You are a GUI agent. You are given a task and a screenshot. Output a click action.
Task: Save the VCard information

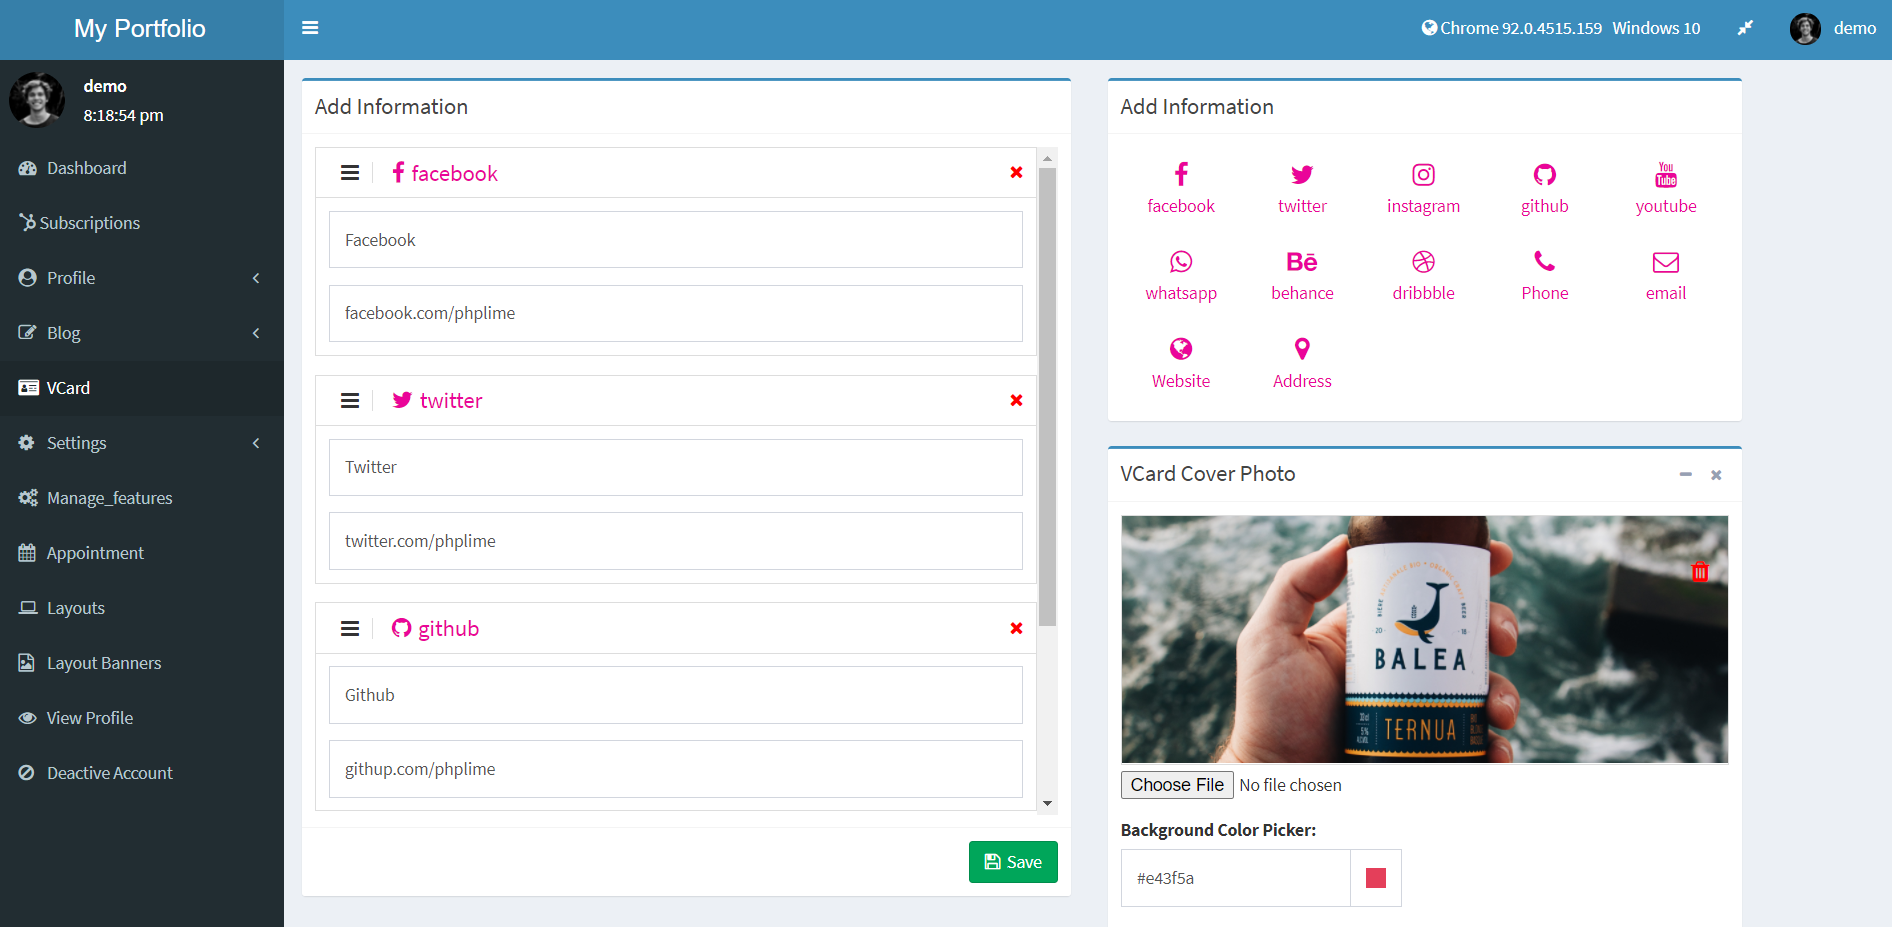point(1012,861)
